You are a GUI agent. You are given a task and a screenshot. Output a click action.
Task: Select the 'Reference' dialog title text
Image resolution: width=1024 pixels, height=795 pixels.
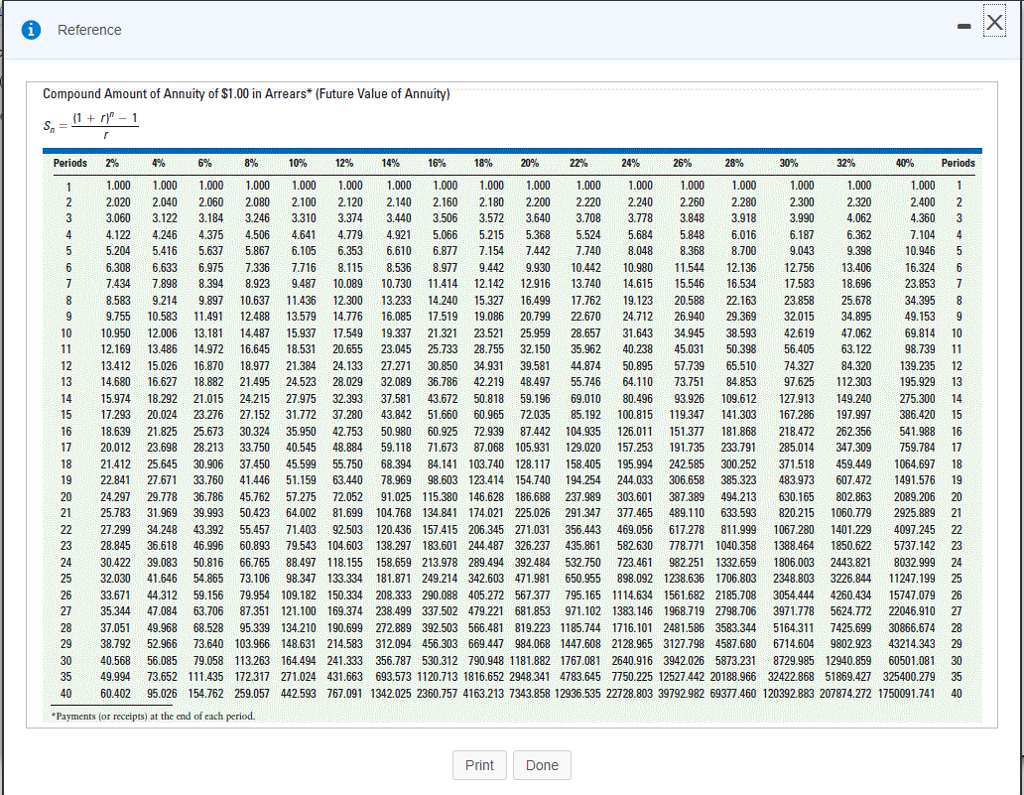[89, 30]
